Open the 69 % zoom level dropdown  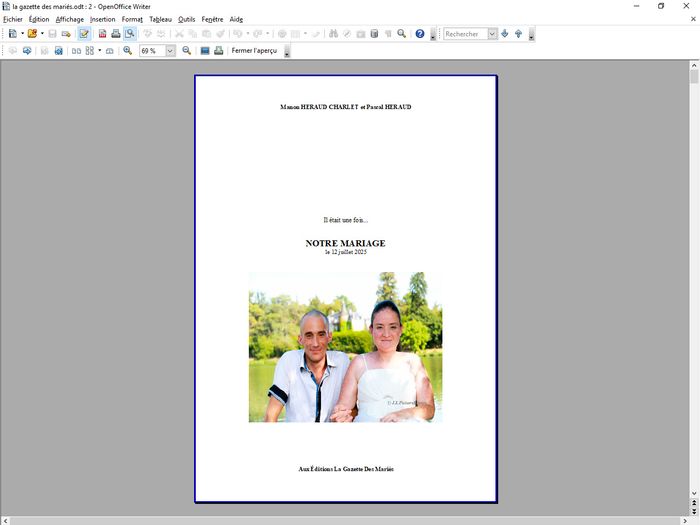coord(170,51)
